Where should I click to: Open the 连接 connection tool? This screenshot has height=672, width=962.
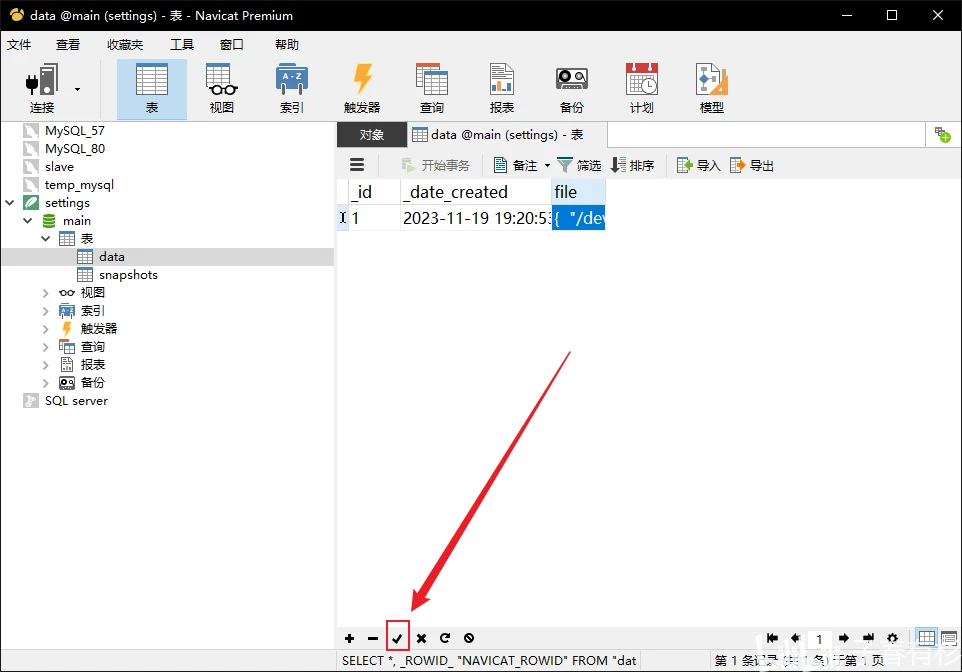[x=42, y=88]
